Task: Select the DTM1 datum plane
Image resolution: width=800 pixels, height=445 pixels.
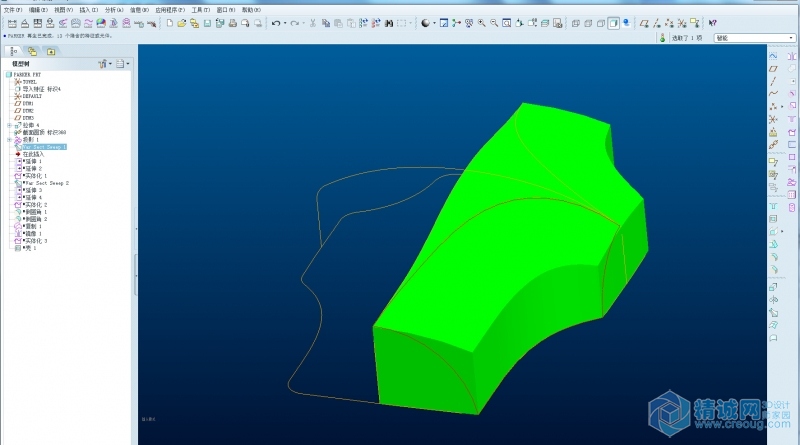Action: [x=24, y=103]
